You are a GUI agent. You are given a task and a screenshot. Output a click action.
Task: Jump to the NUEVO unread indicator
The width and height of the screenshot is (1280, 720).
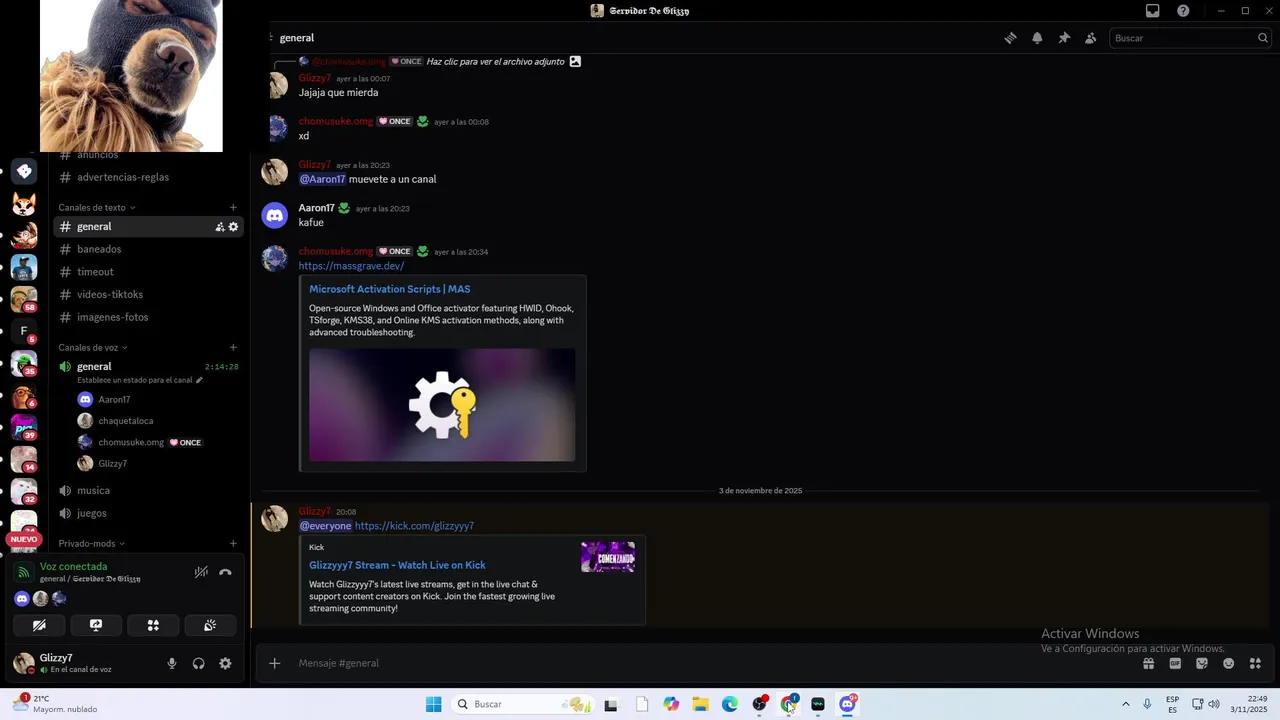(x=24, y=539)
